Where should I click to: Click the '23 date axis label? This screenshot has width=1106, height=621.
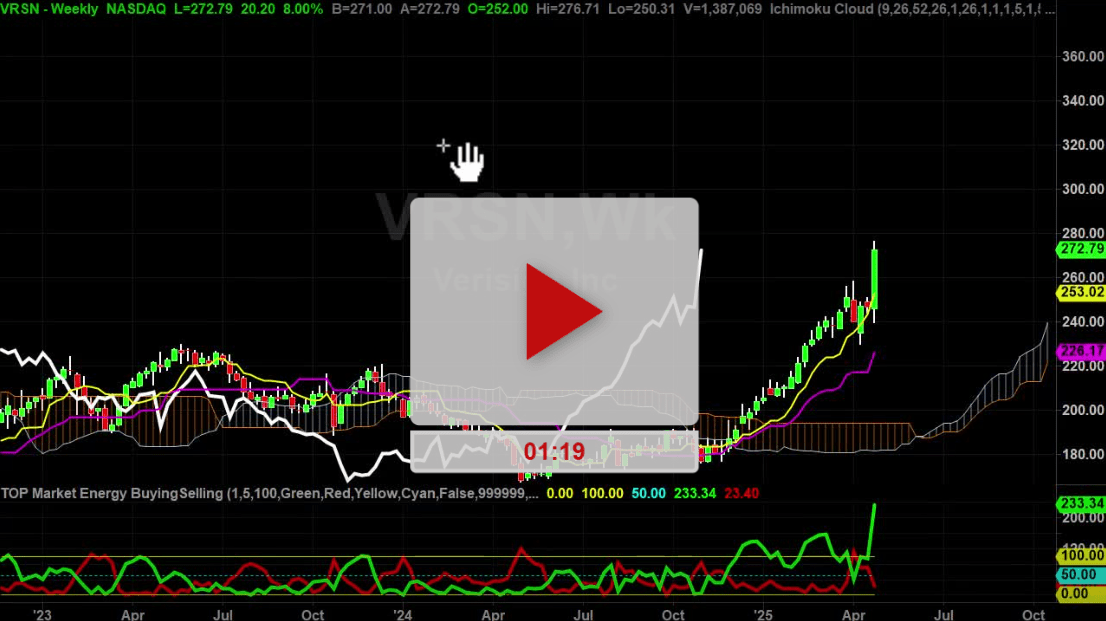tap(42, 615)
